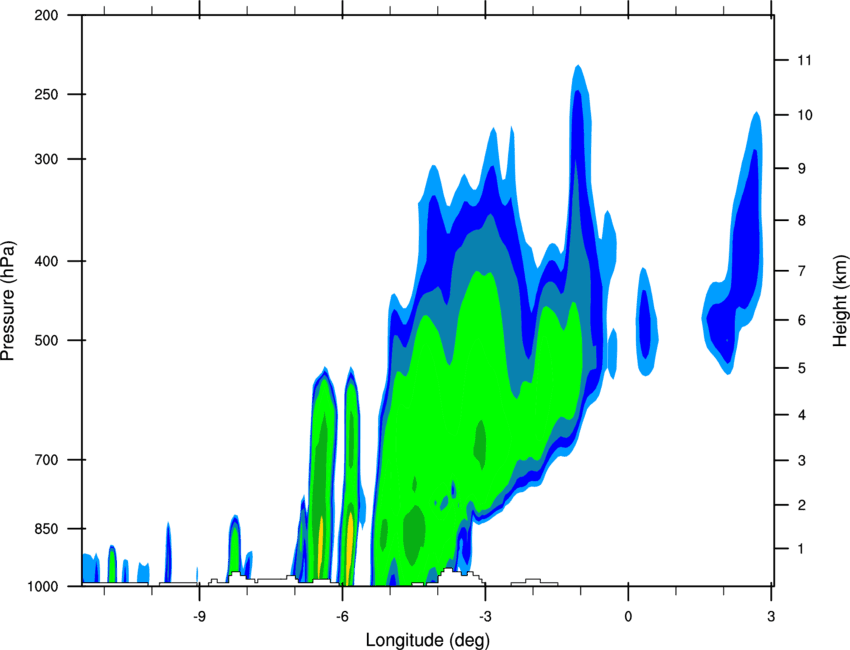Pick the 9 km height tick label
This screenshot has width=850, height=650.
coord(801,169)
